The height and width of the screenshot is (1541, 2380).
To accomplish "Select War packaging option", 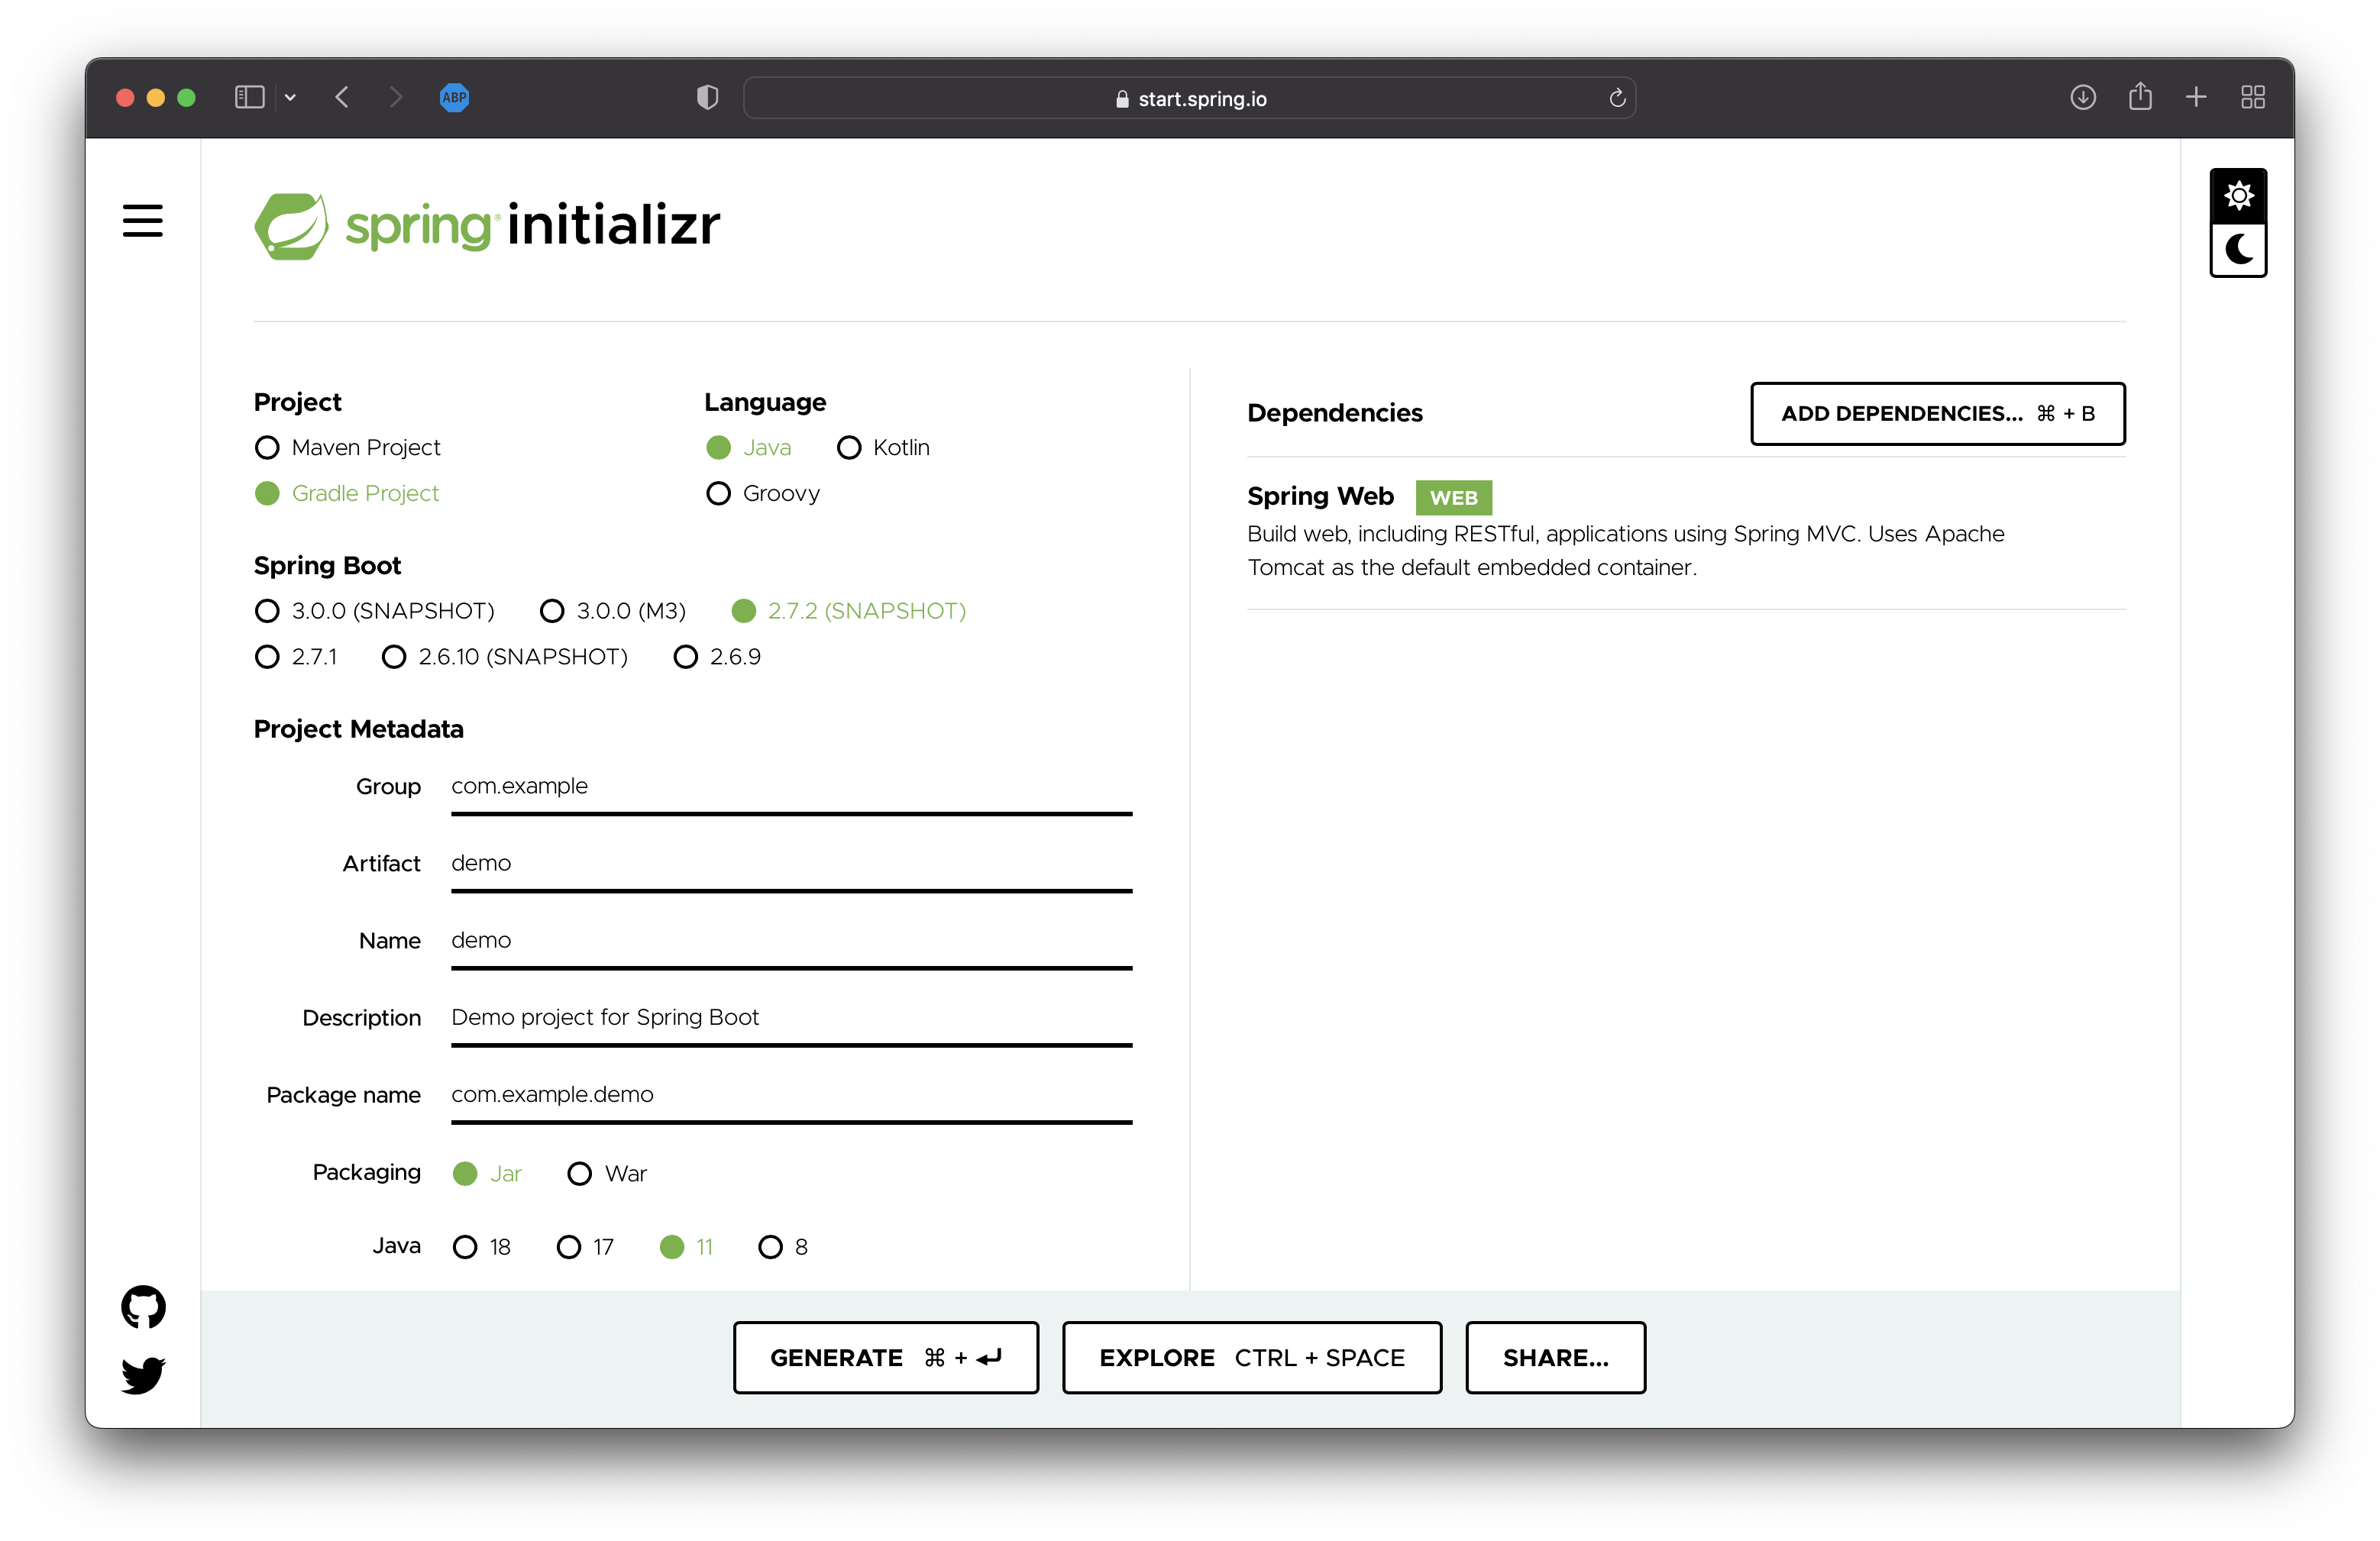I will (x=580, y=1173).
